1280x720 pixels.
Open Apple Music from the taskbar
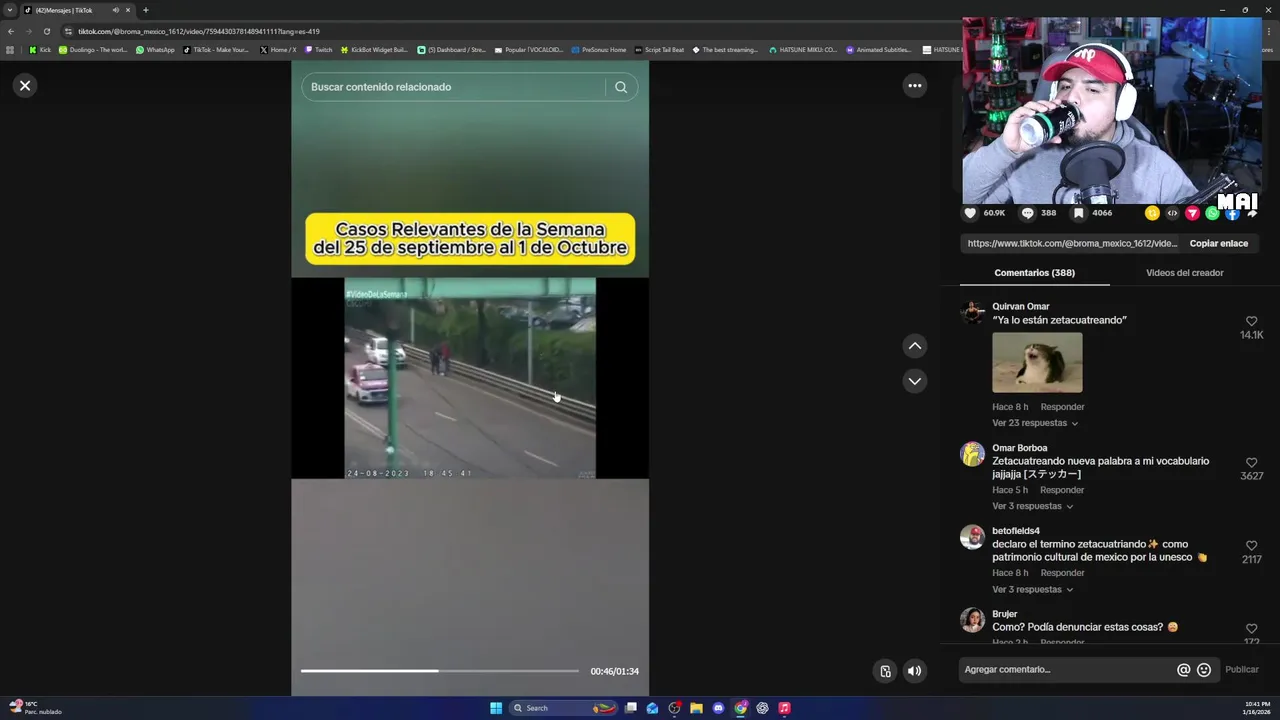tap(784, 708)
